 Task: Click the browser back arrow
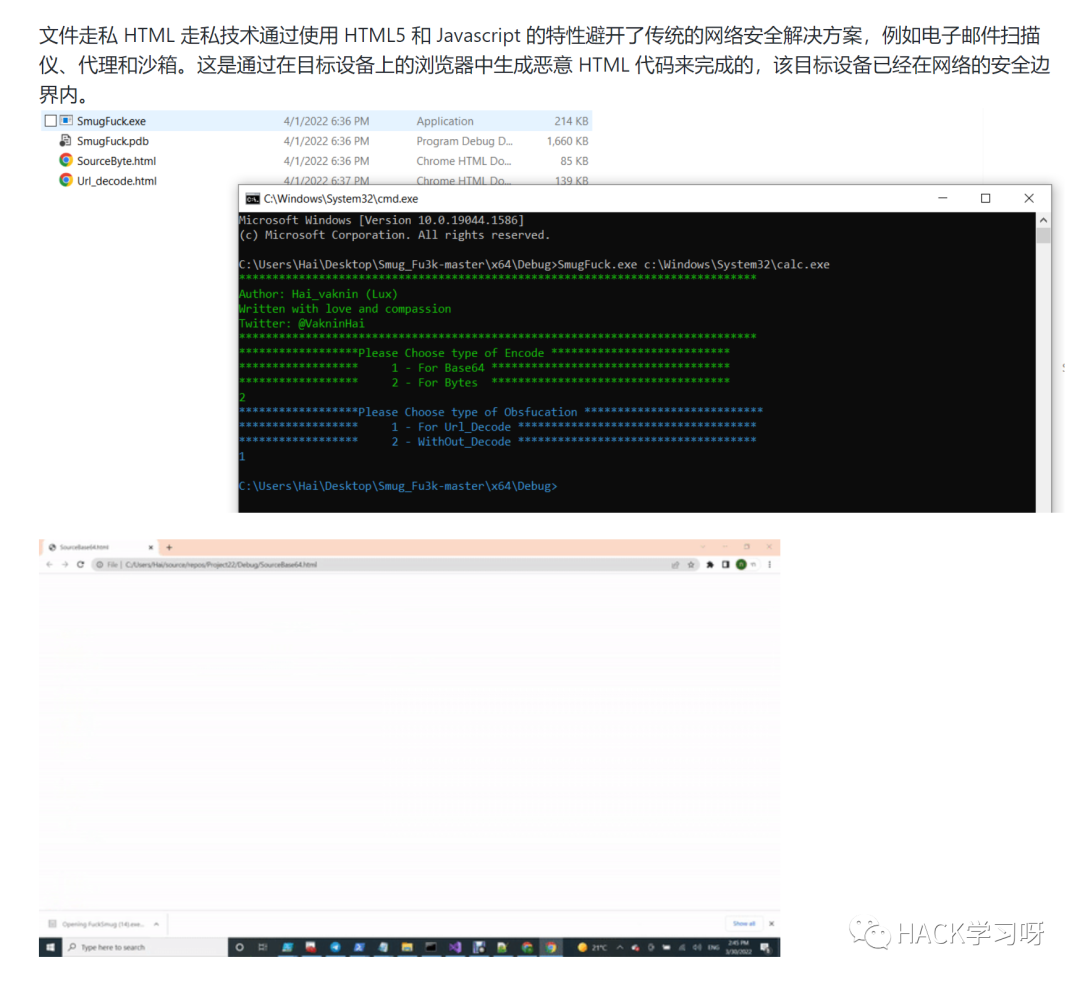click(49, 565)
